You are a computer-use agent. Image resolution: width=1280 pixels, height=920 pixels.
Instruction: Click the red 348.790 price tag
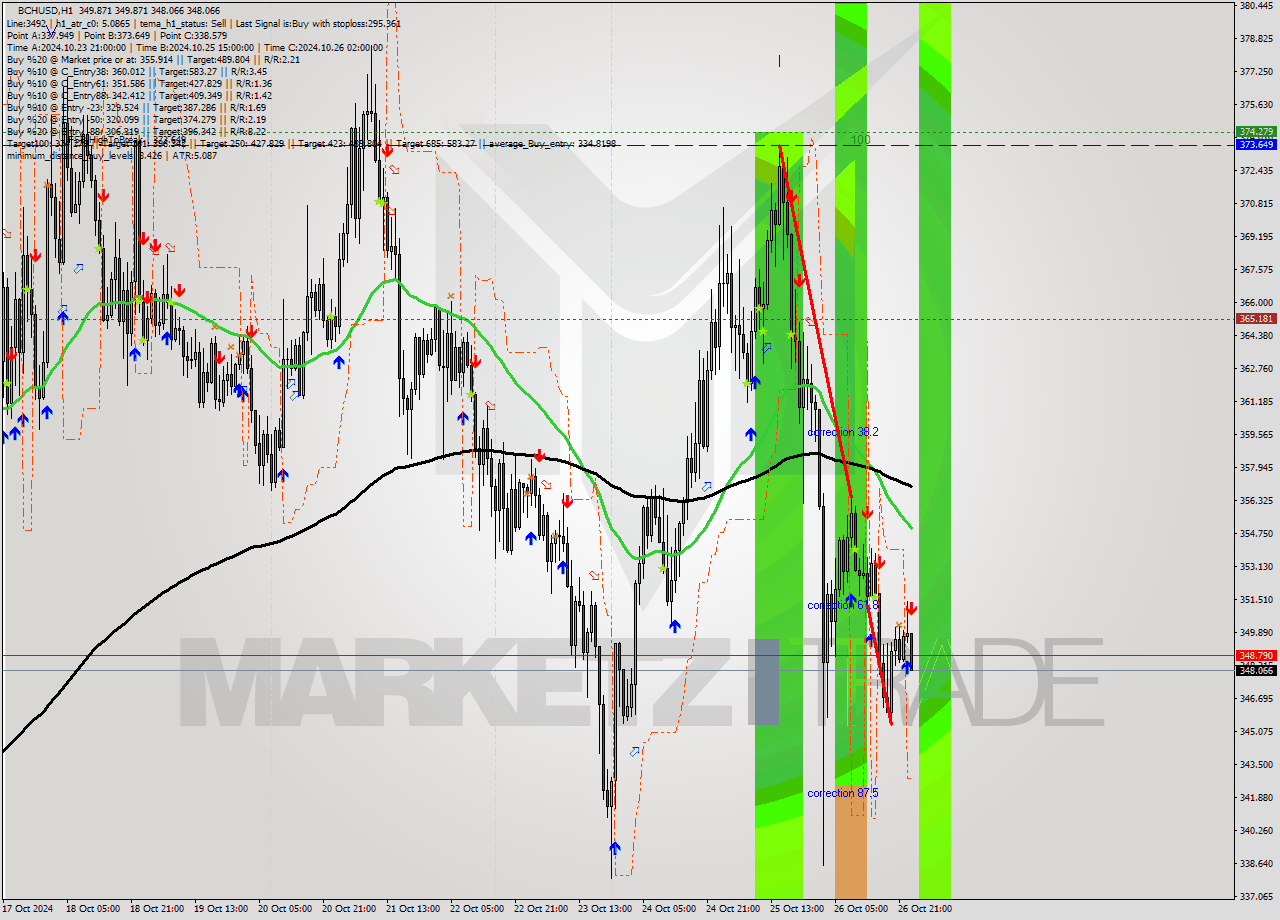click(1256, 656)
